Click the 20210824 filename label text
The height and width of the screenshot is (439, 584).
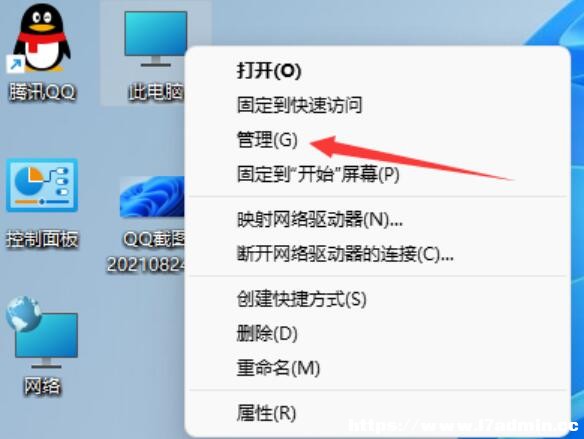pos(146,265)
